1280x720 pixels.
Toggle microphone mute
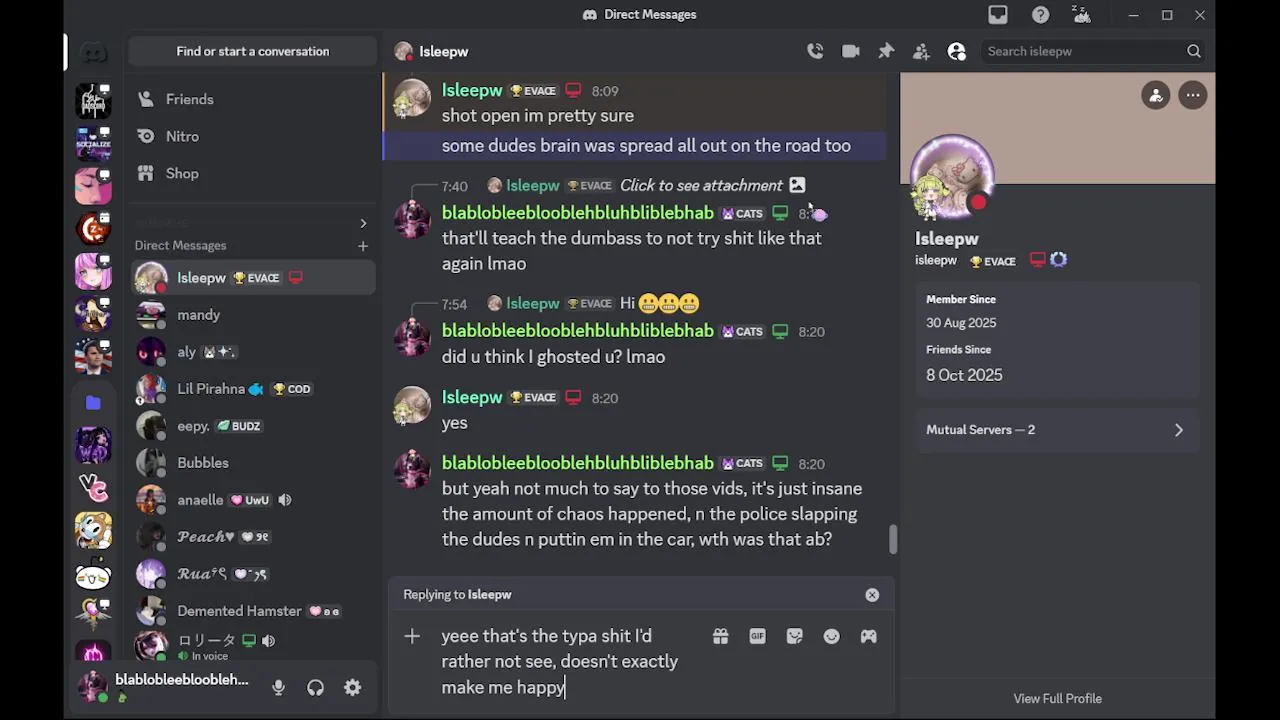coord(278,687)
